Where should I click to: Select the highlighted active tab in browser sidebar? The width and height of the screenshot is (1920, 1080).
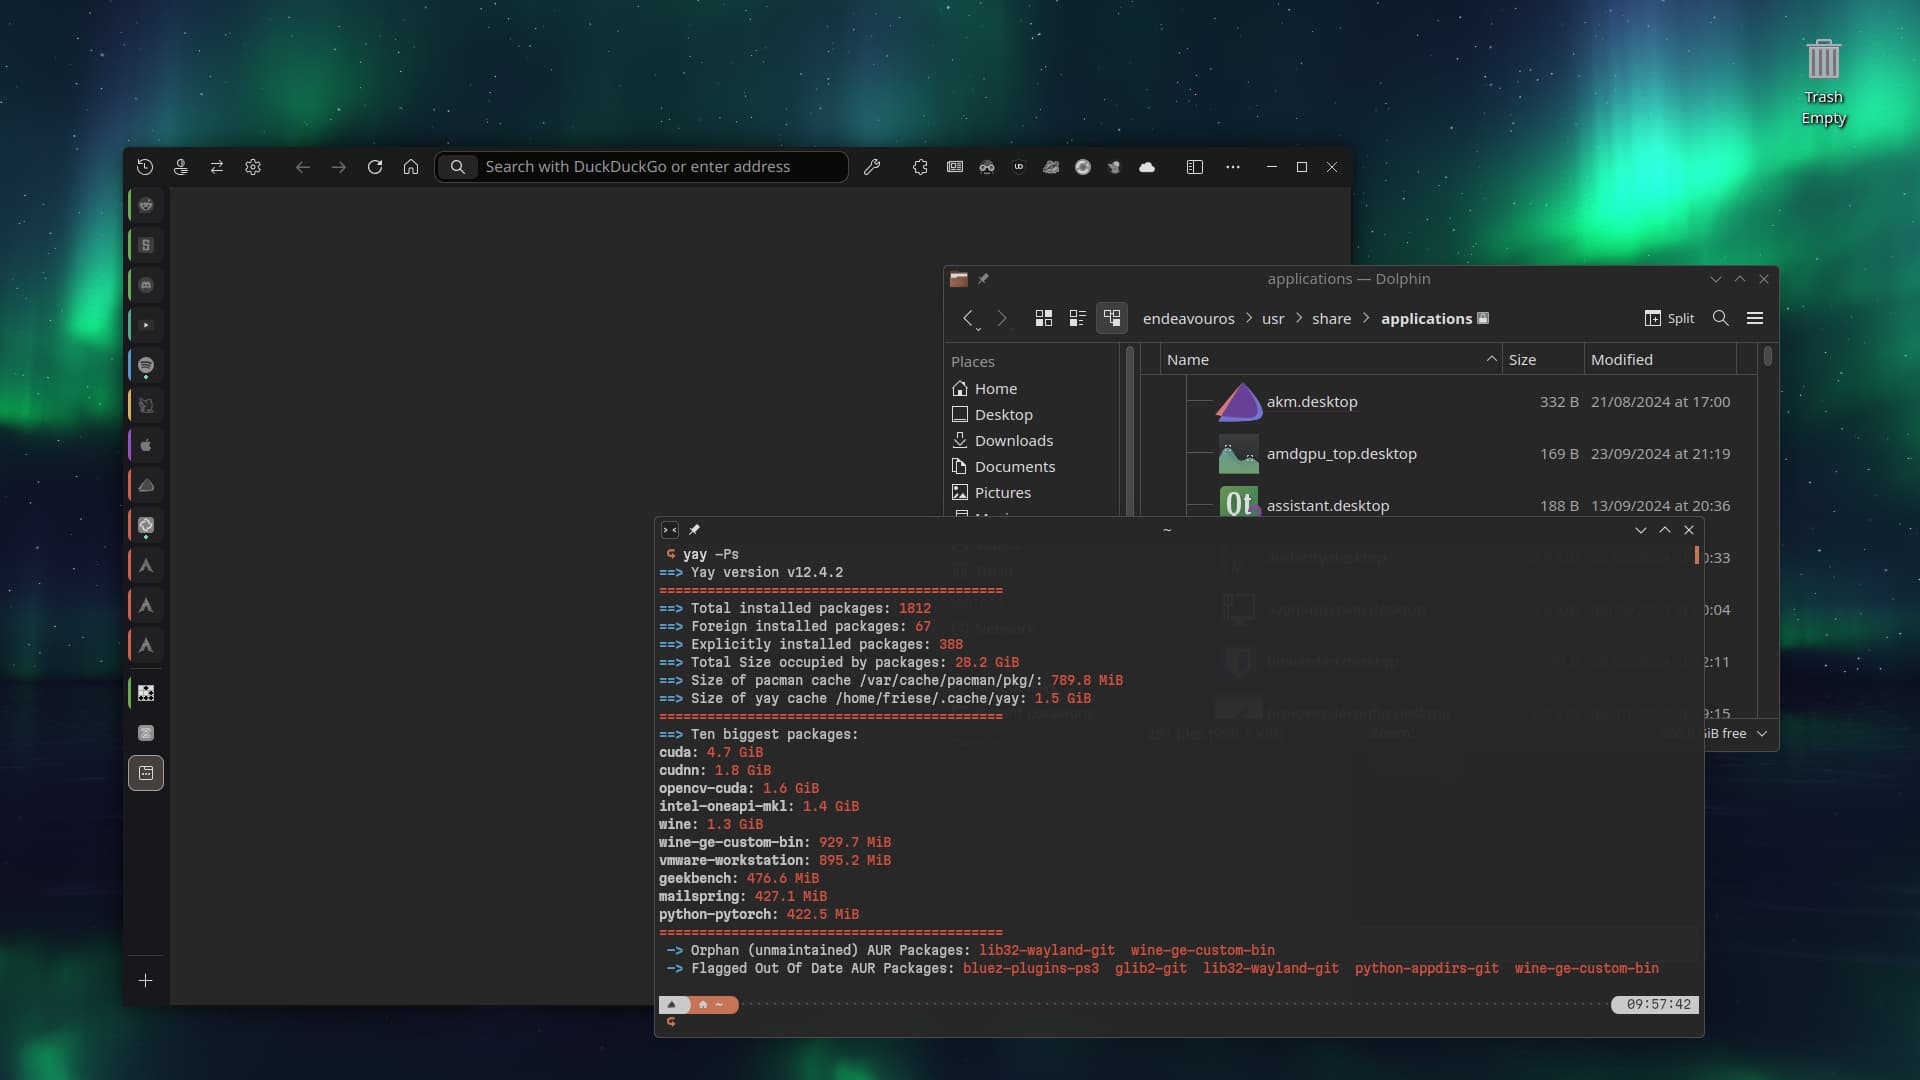[146, 773]
